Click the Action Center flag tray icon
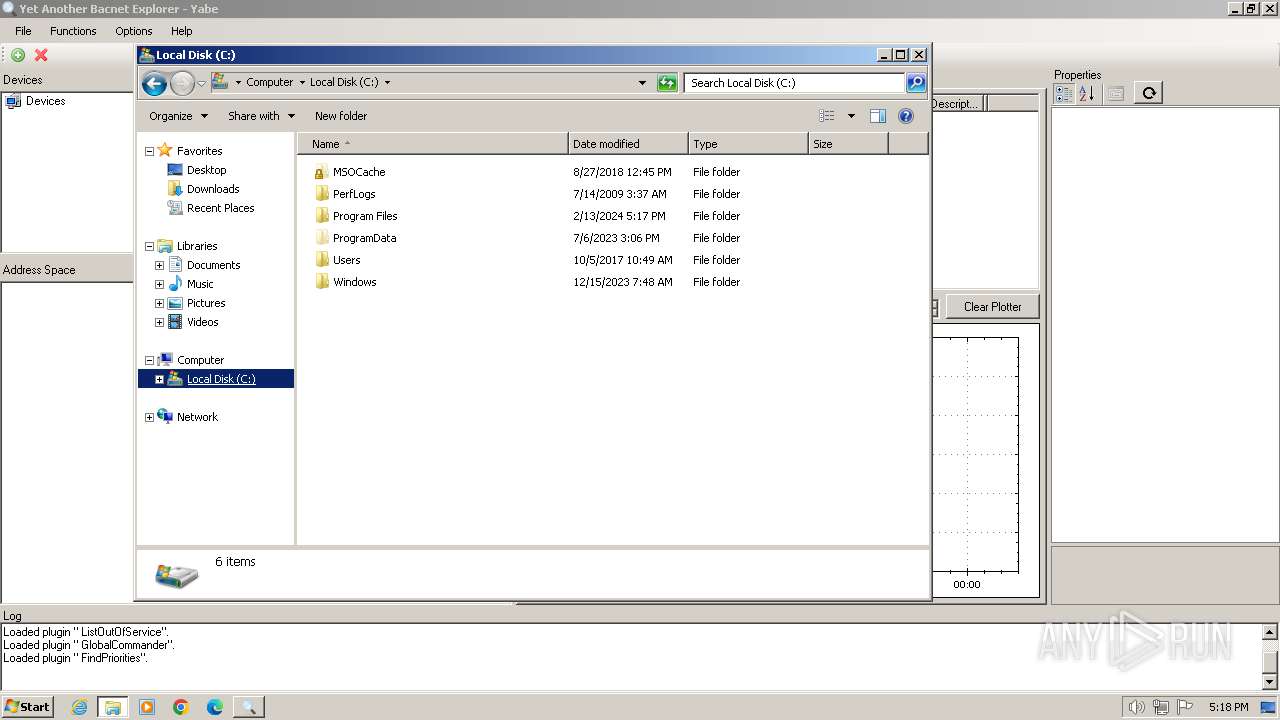Viewport: 1280px width, 720px height. pyautogui.click(x=1185, y=707)
